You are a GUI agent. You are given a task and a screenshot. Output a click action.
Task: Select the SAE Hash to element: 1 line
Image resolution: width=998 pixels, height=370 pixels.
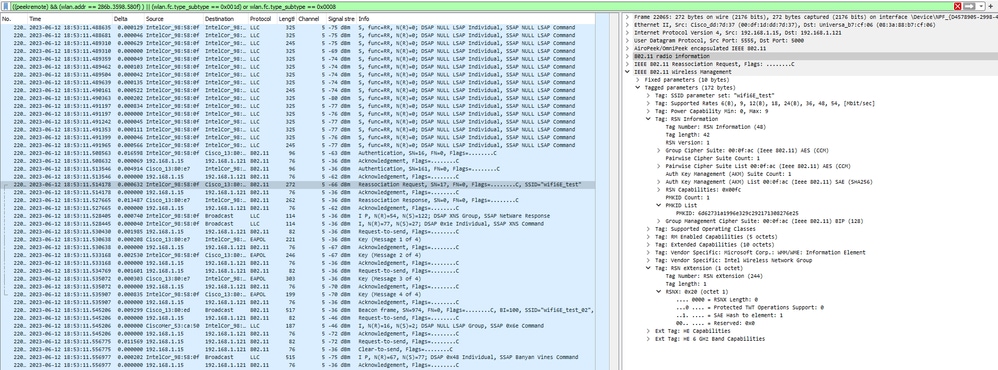[x=729, y=315]
